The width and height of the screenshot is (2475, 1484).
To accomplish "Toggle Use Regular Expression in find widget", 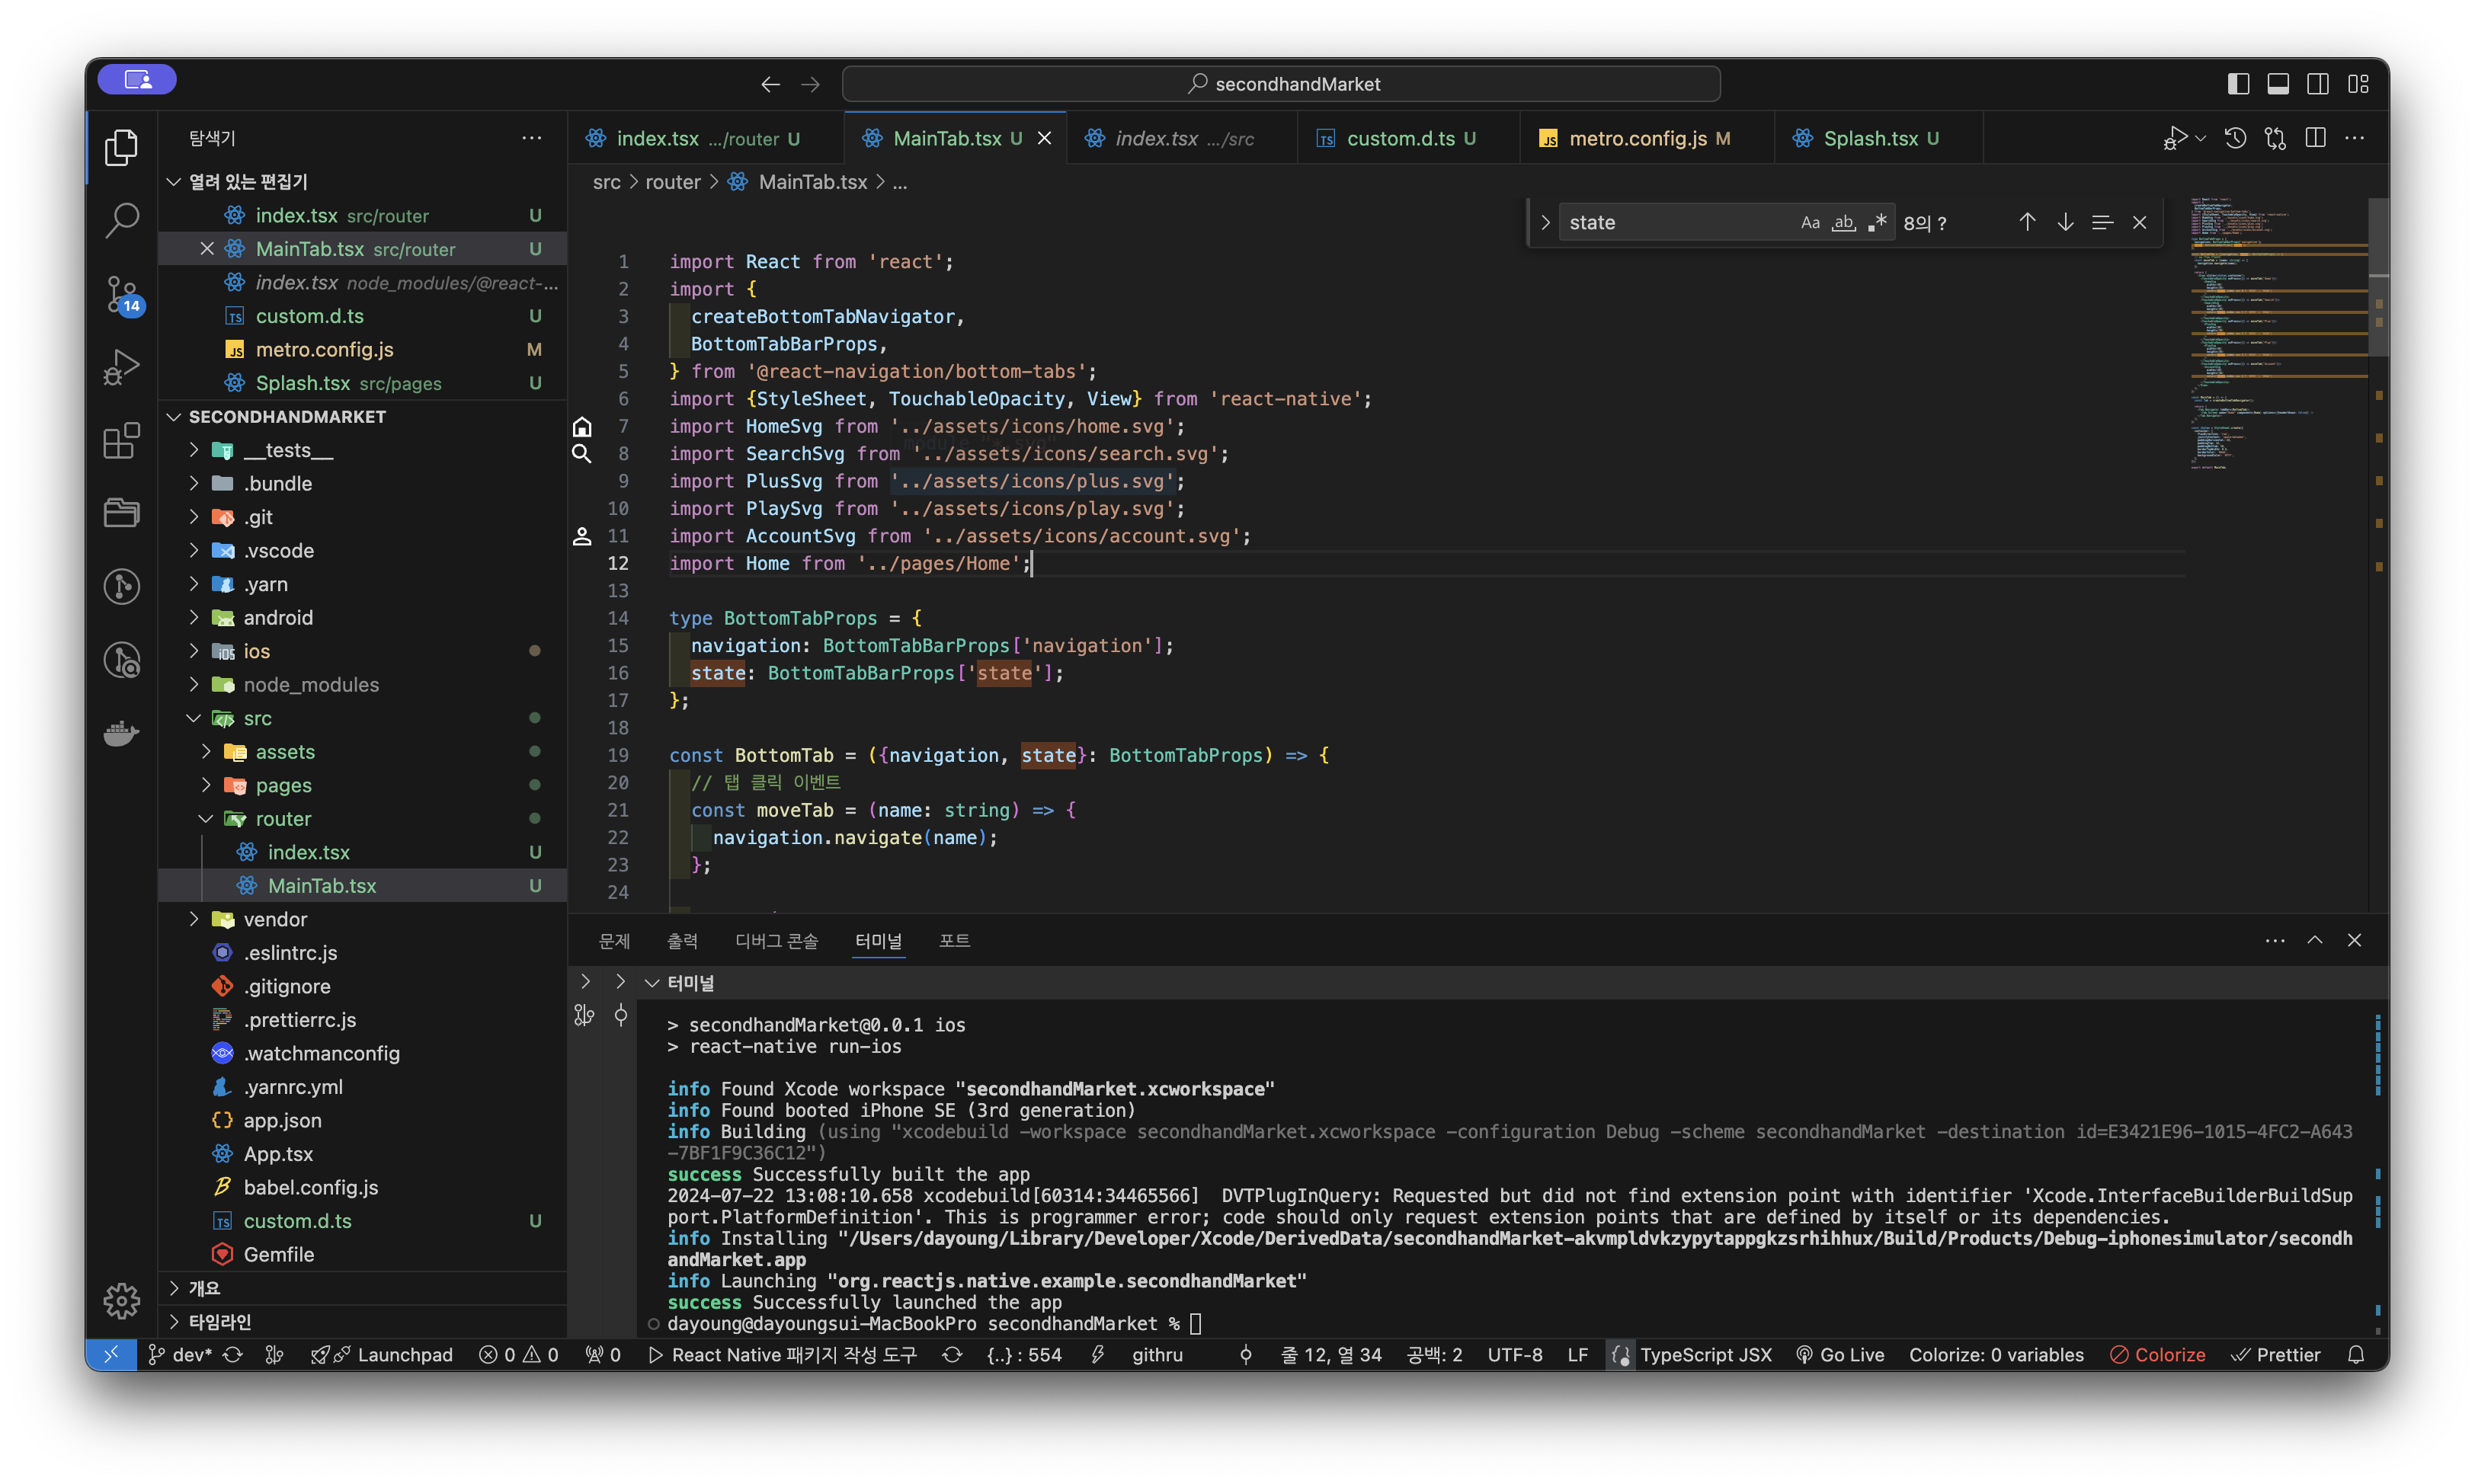I will pyautogui.click(x=1877, y=222).
